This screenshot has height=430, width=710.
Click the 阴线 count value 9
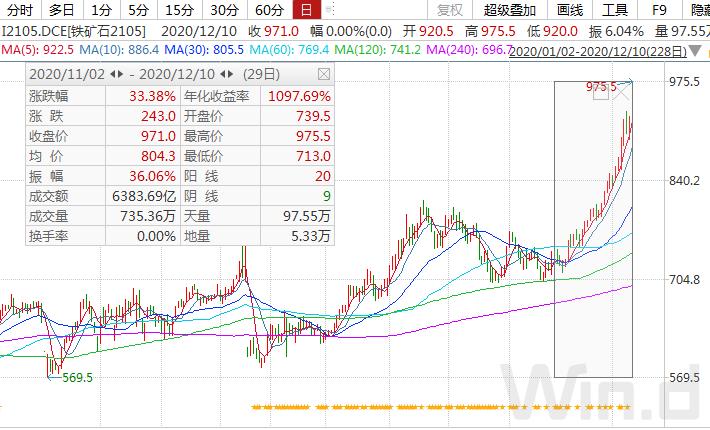[x=326, y=196]
